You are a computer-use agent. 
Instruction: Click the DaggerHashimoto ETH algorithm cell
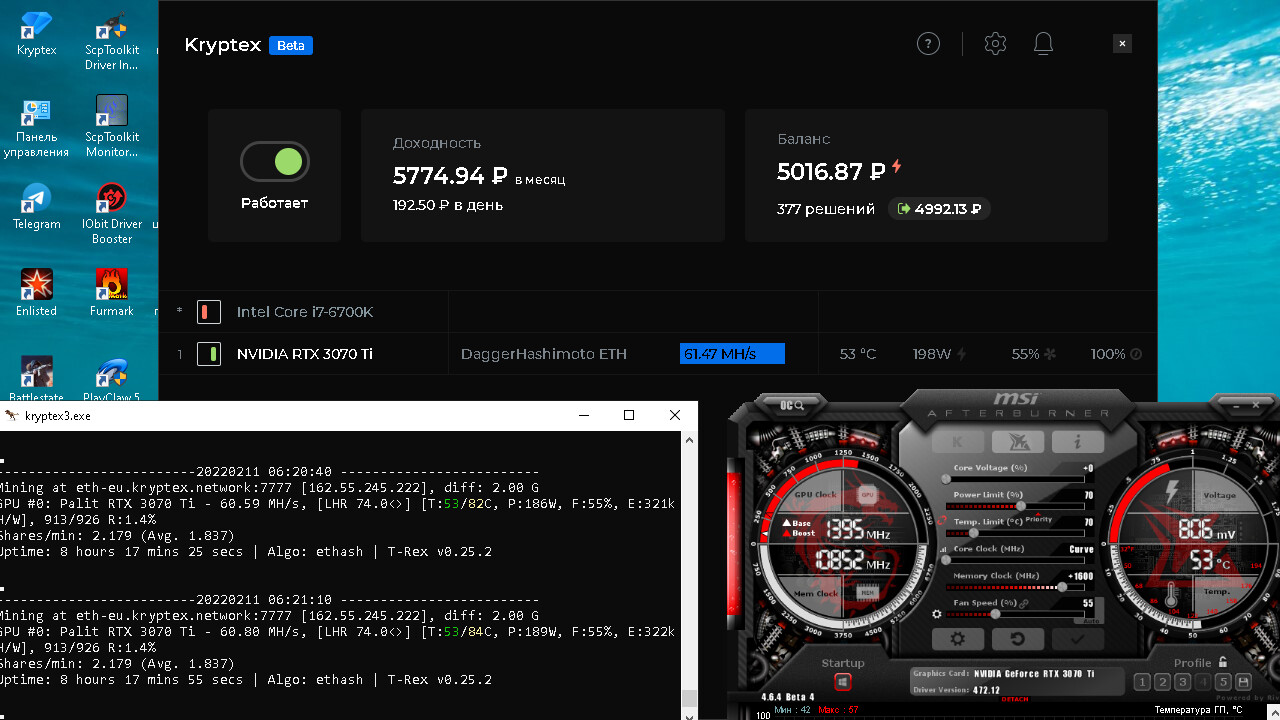[543, 354]
